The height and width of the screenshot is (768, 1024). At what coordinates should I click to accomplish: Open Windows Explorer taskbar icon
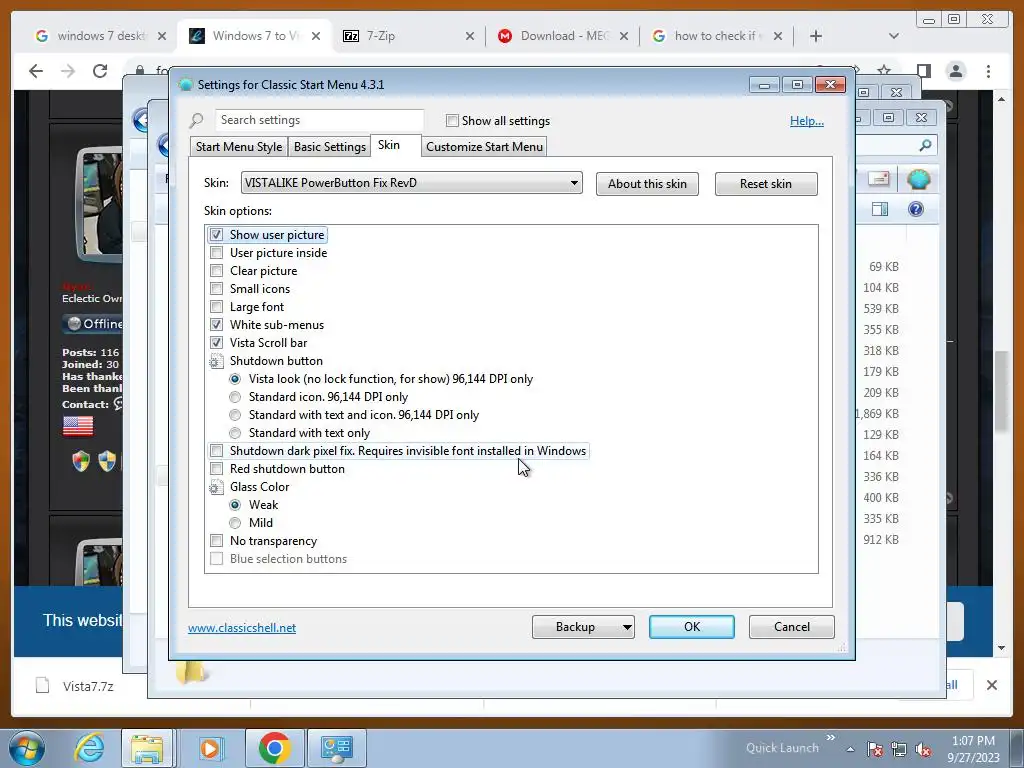click(x=147, y=748)
